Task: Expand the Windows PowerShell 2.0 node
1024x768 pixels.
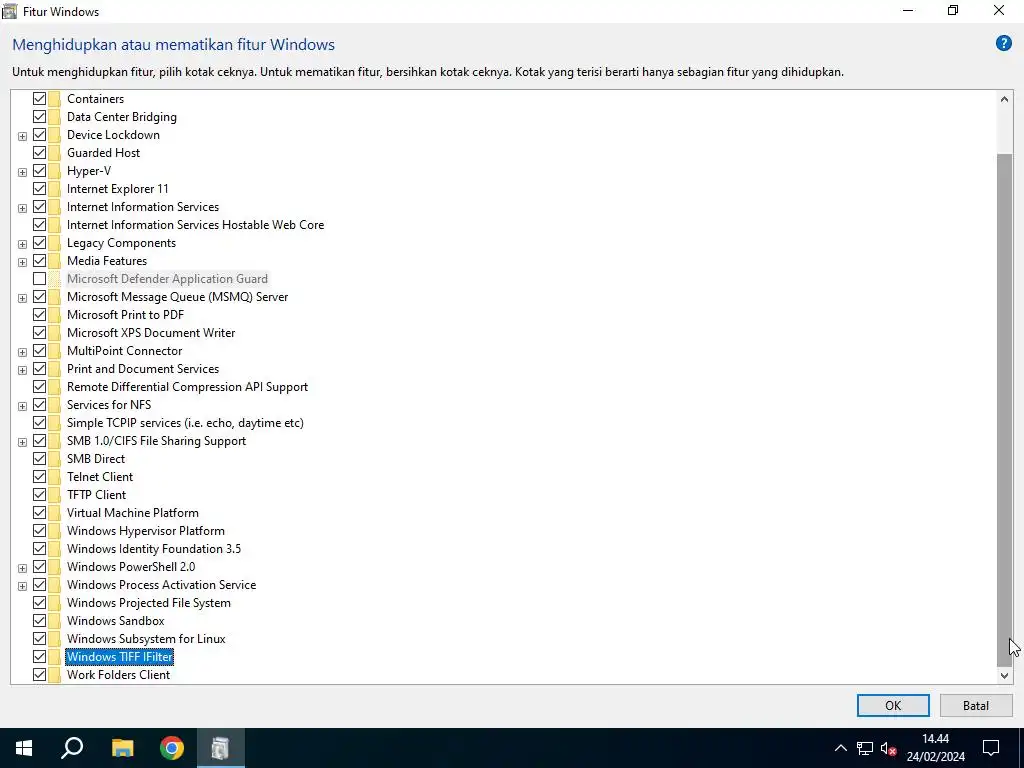Action: pyautogui.click(x=22, y=568)
